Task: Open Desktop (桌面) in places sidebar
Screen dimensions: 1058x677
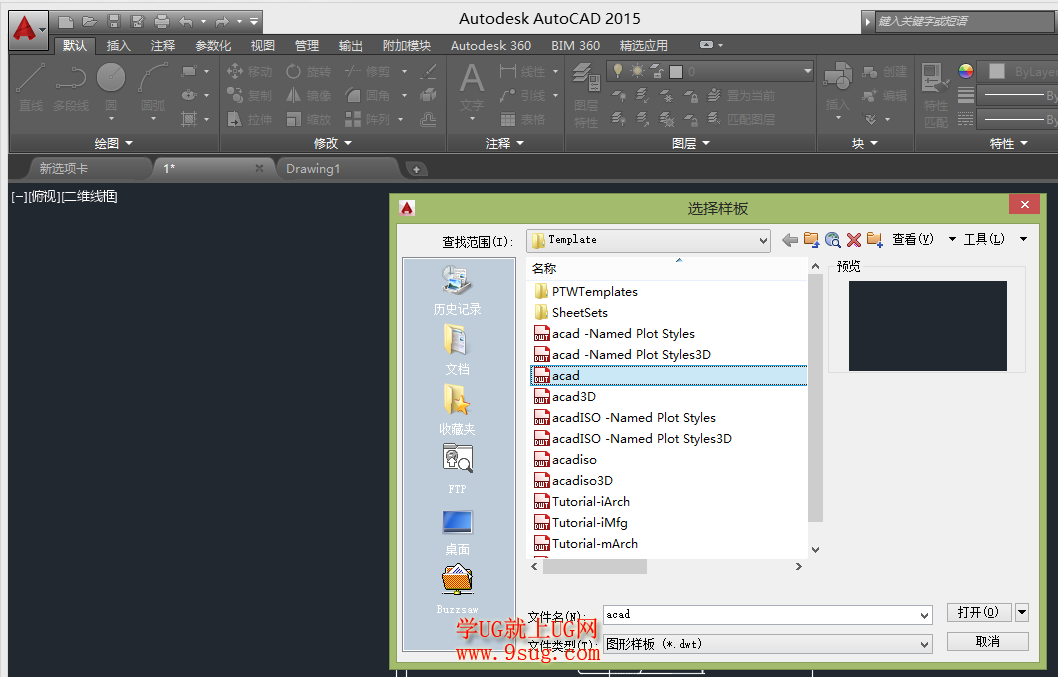Action: point(457,531)
